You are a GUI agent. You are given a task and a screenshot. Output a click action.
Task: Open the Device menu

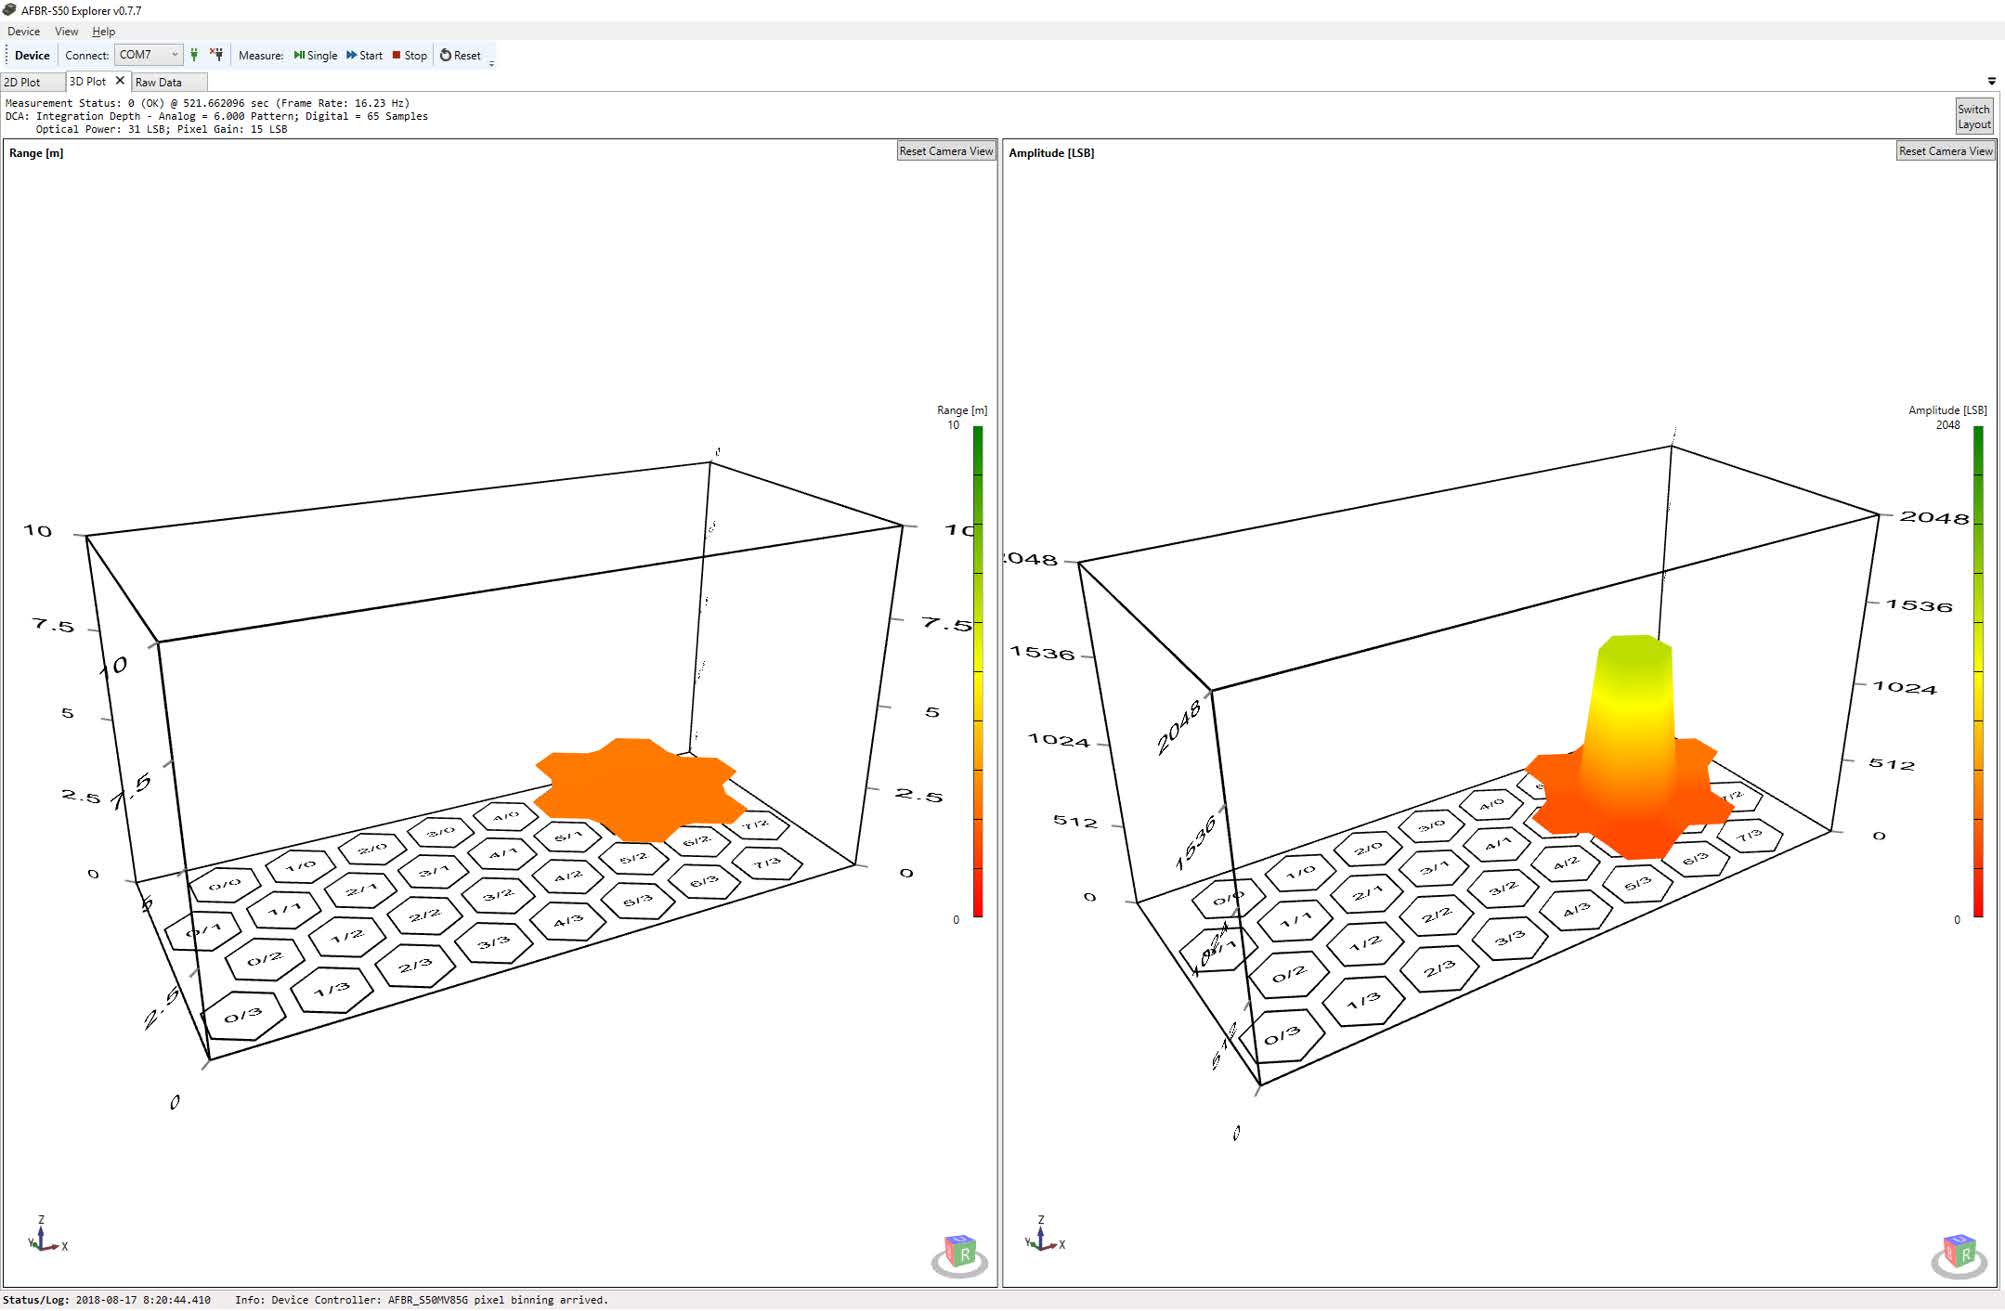[23, 31]
